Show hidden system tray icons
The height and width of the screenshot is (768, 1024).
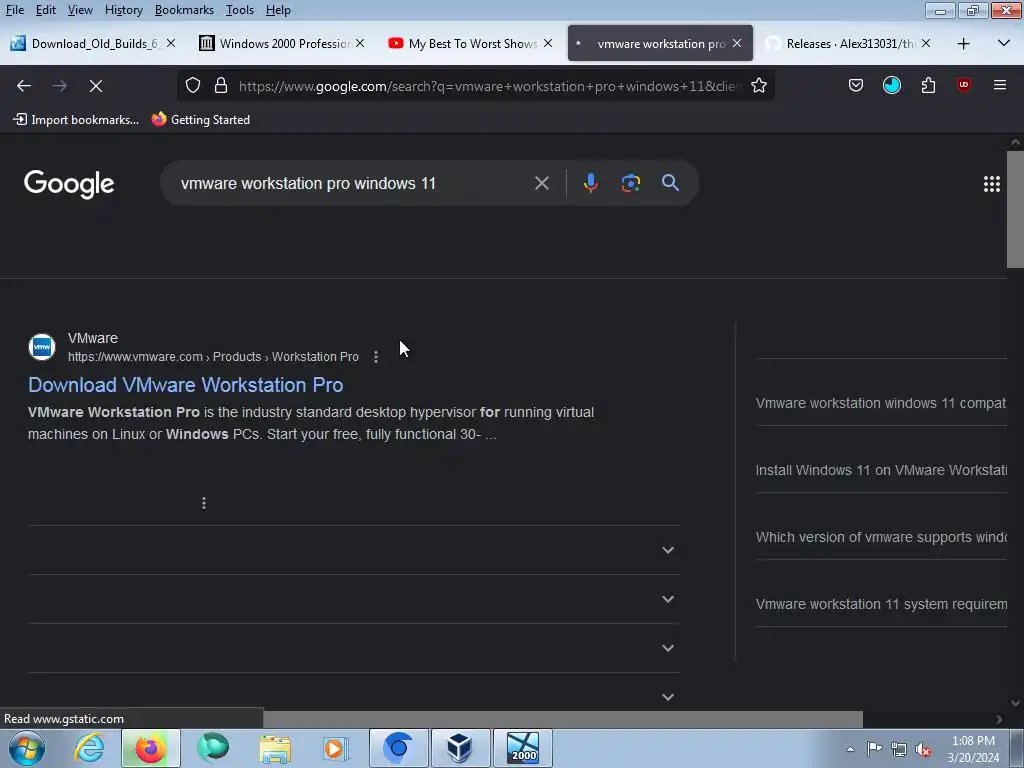[x=850, y=749]
